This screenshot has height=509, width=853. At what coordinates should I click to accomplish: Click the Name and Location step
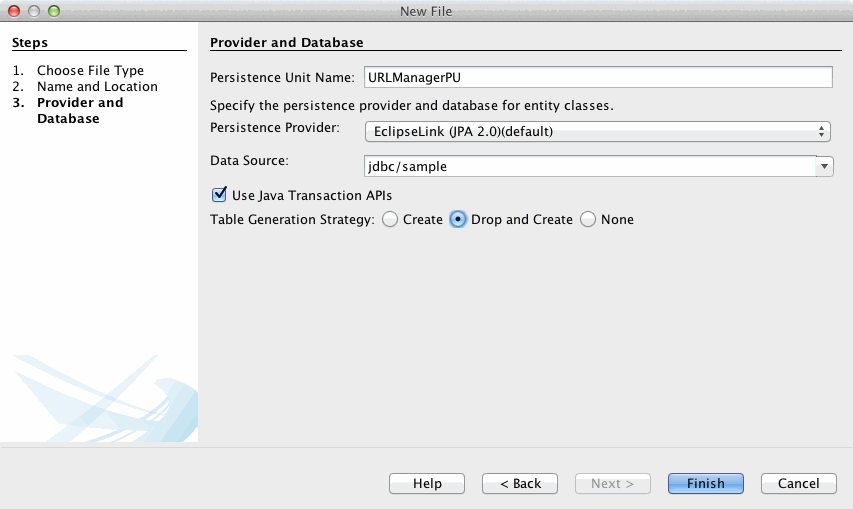tap(97, 86)
